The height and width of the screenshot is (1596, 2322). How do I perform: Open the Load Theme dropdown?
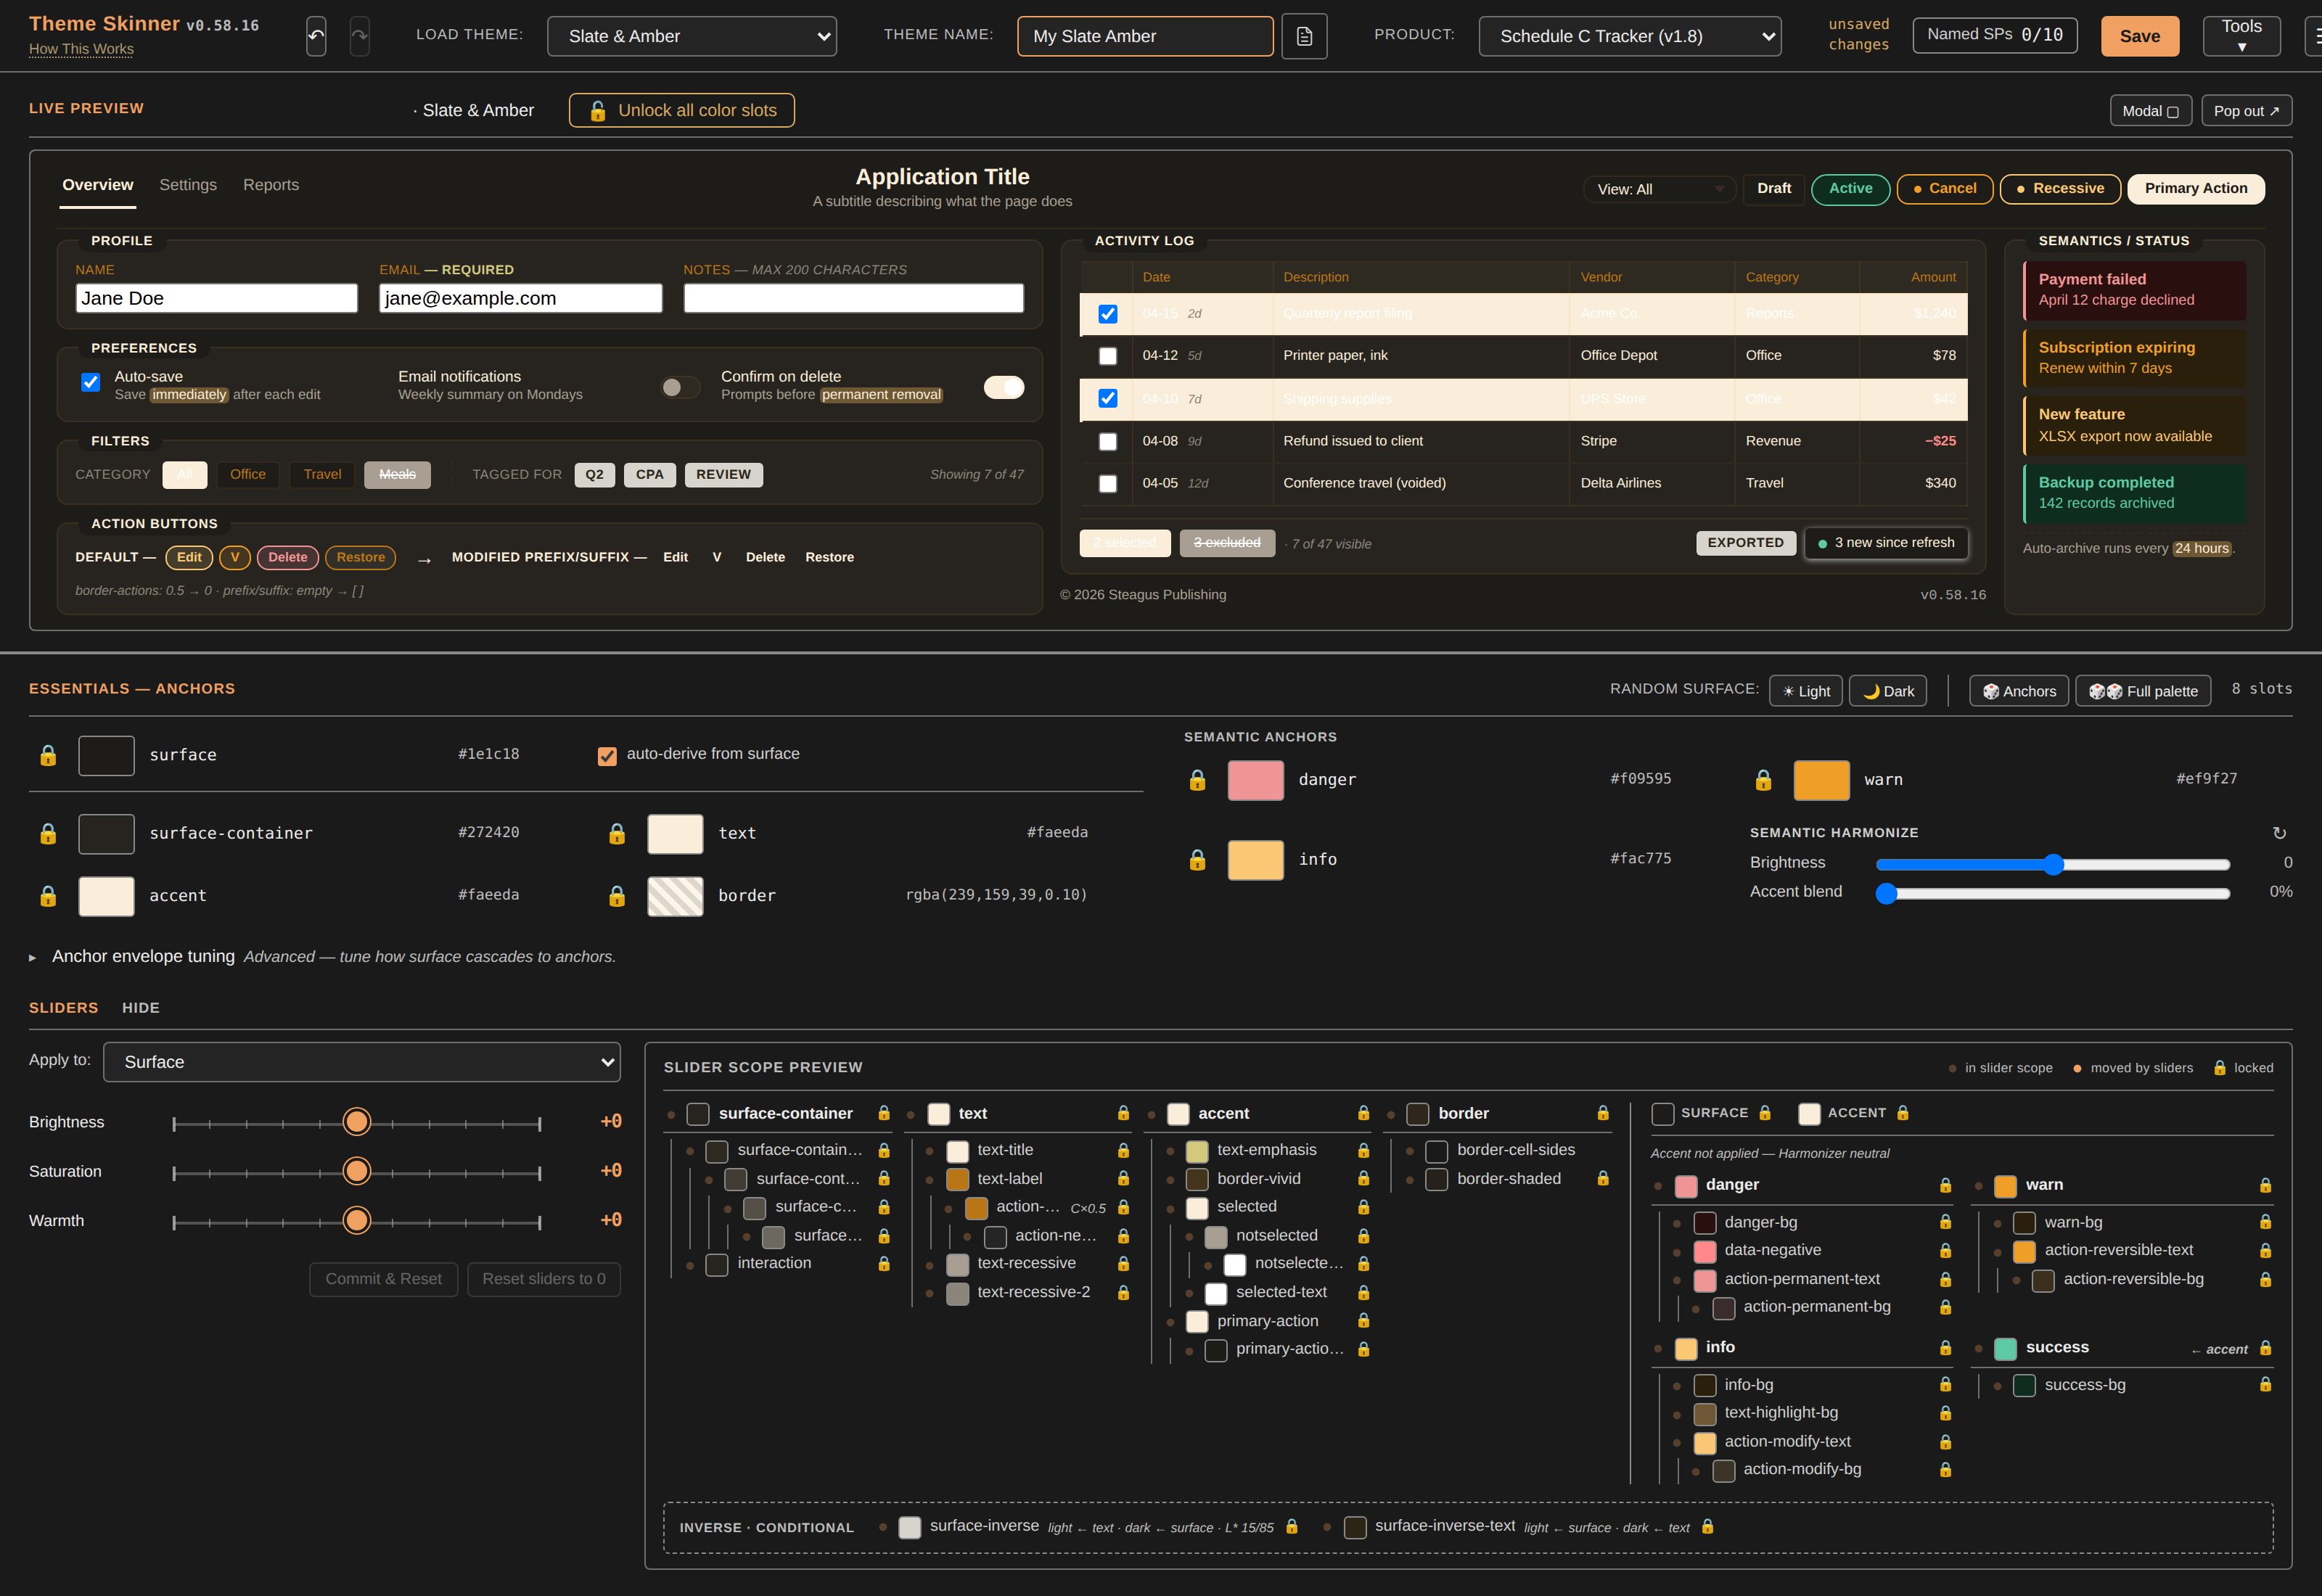tap(692, 36)
